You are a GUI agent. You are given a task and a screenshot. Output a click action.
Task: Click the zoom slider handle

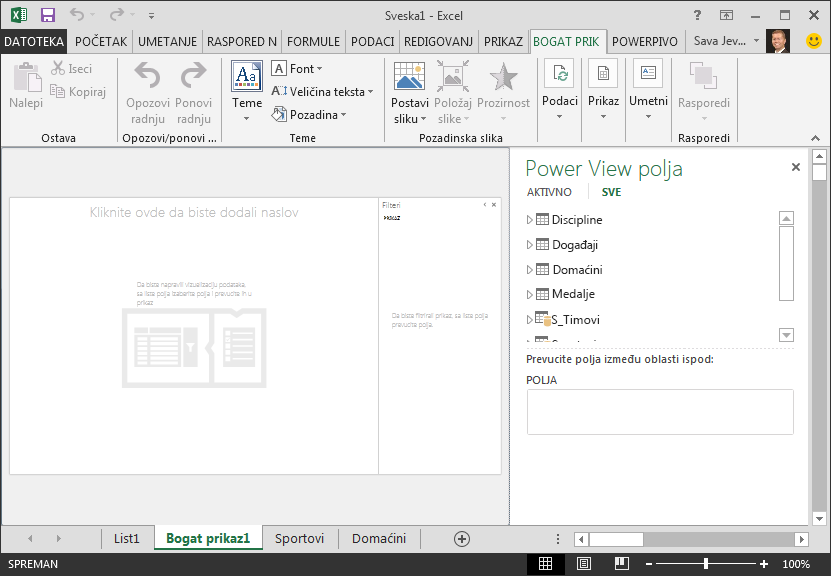tap(706, 564)
